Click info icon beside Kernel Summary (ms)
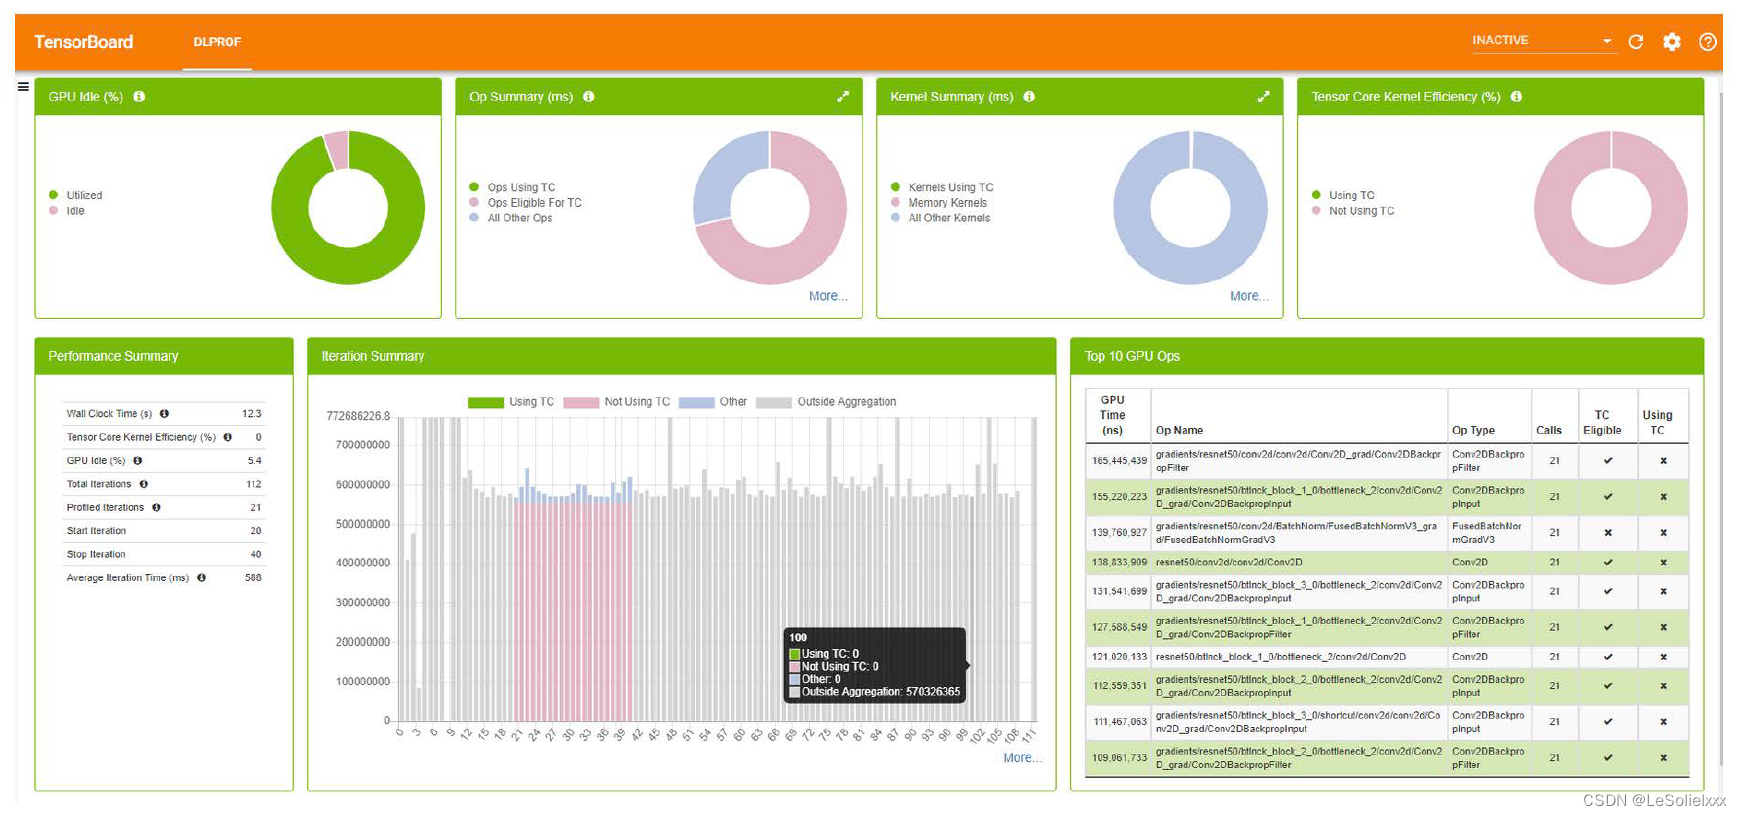 coord(1029,97)
